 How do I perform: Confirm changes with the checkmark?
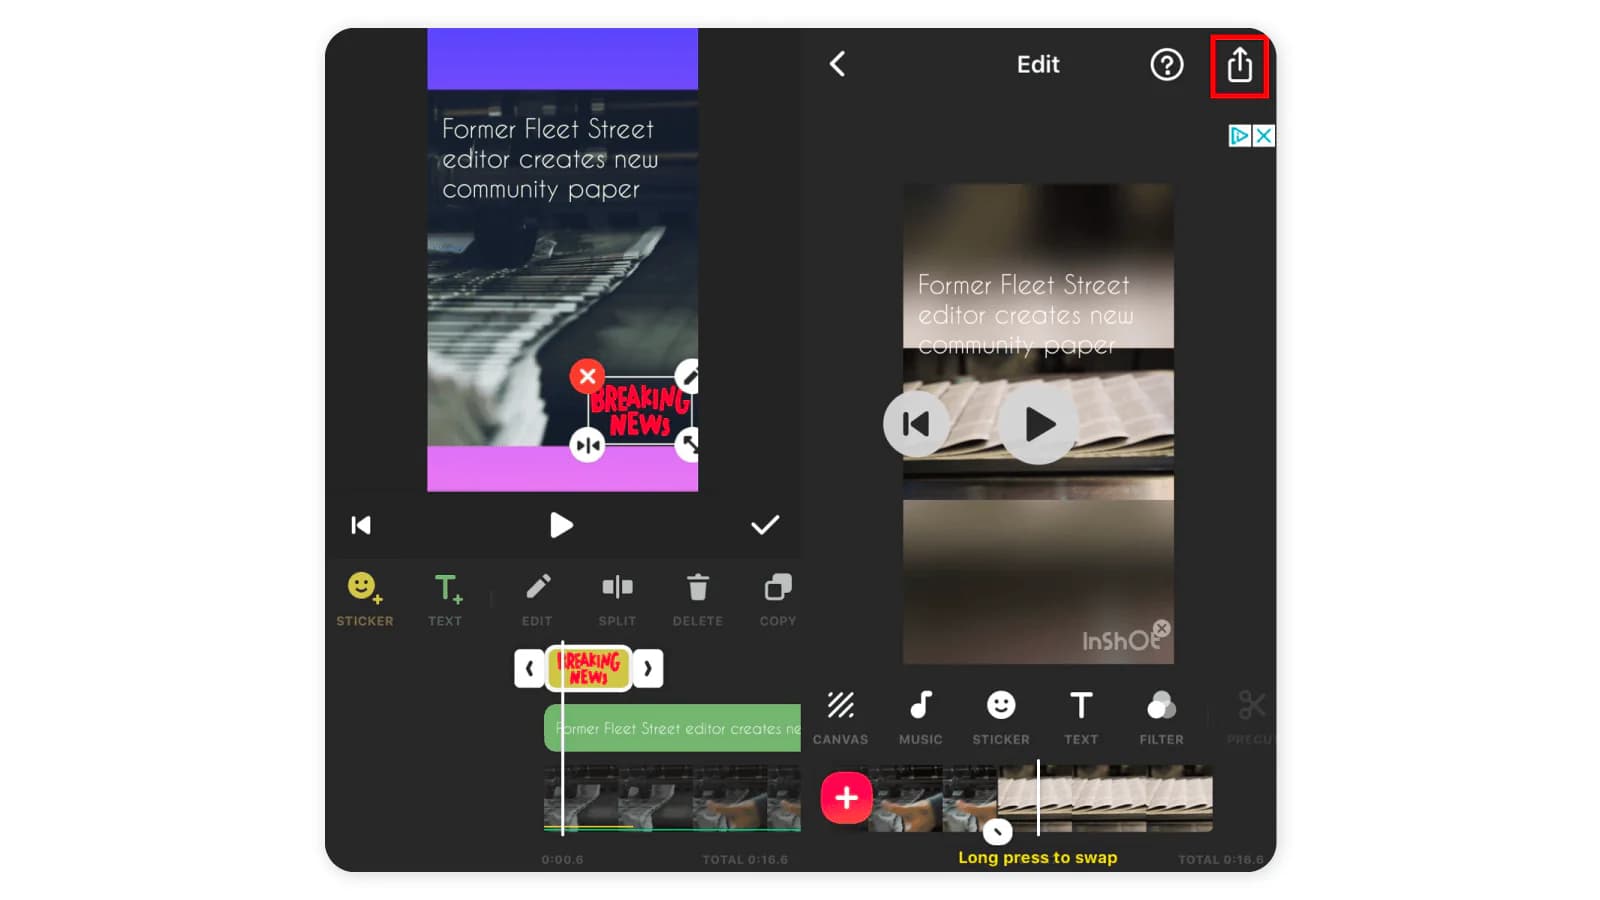(x=765, y=525)
